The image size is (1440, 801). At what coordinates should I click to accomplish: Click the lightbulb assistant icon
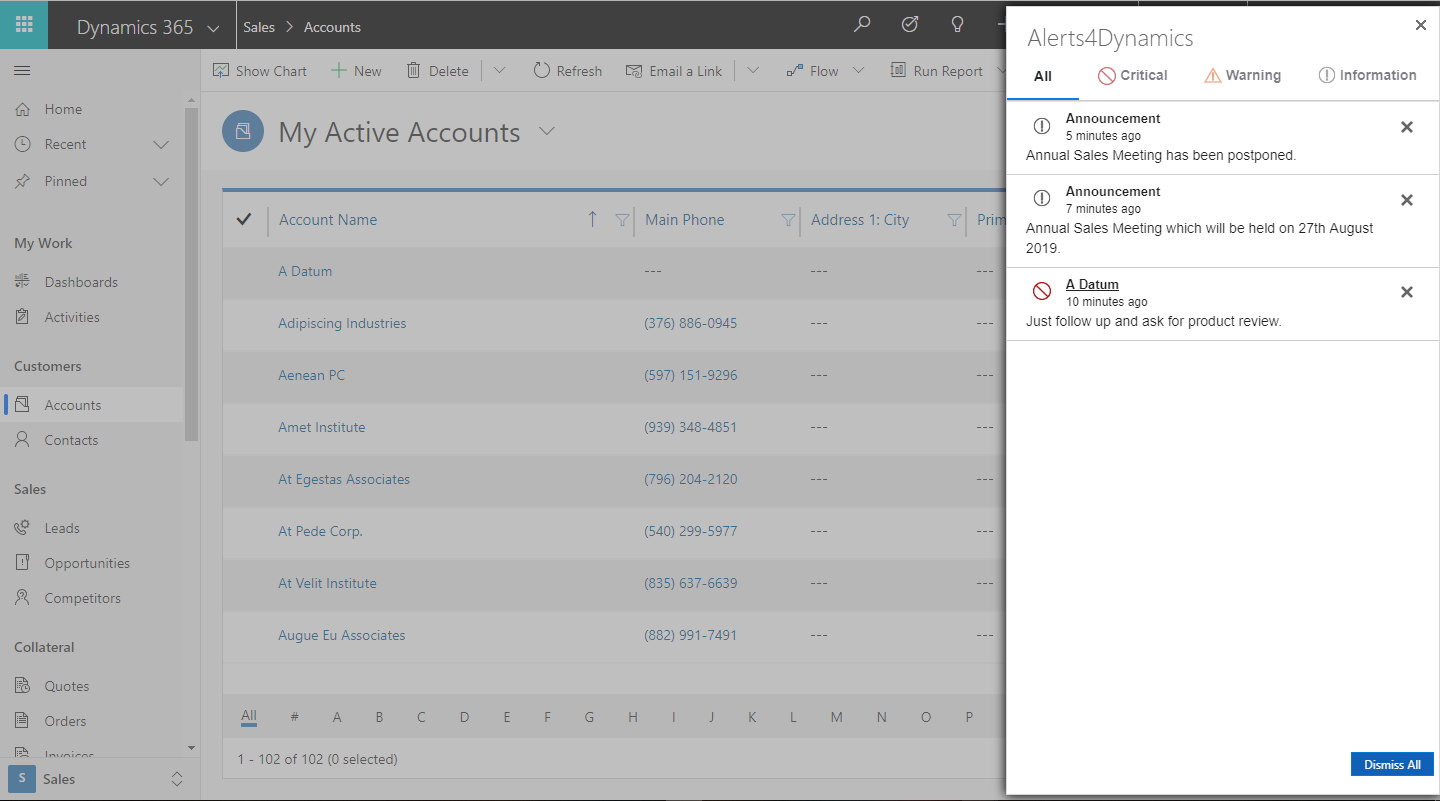coord(957,25)
